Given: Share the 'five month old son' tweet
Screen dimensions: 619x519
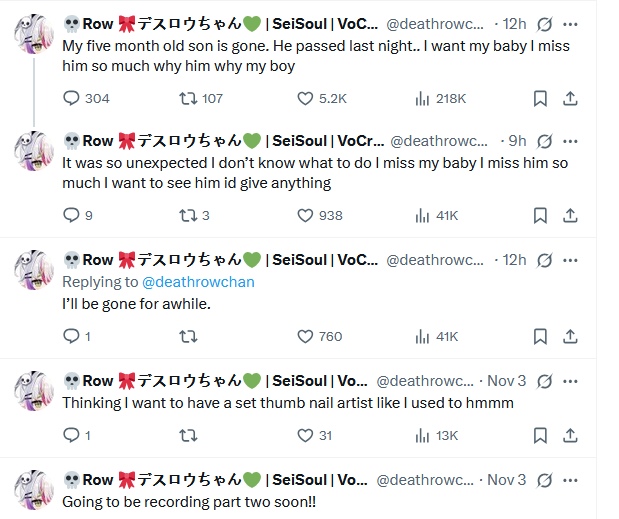Looking at the screenshot, I should click(571, 98).
